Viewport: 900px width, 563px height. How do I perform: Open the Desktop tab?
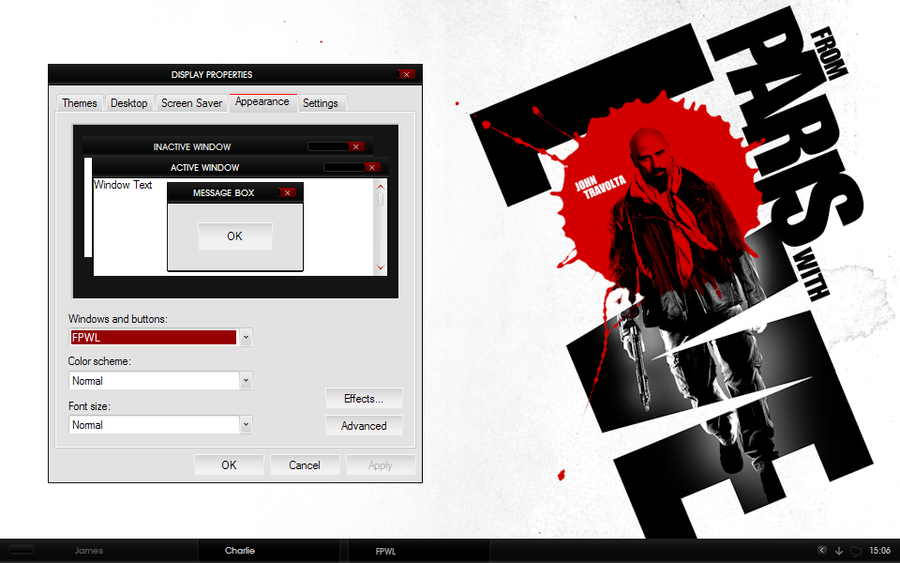[129, 103]
